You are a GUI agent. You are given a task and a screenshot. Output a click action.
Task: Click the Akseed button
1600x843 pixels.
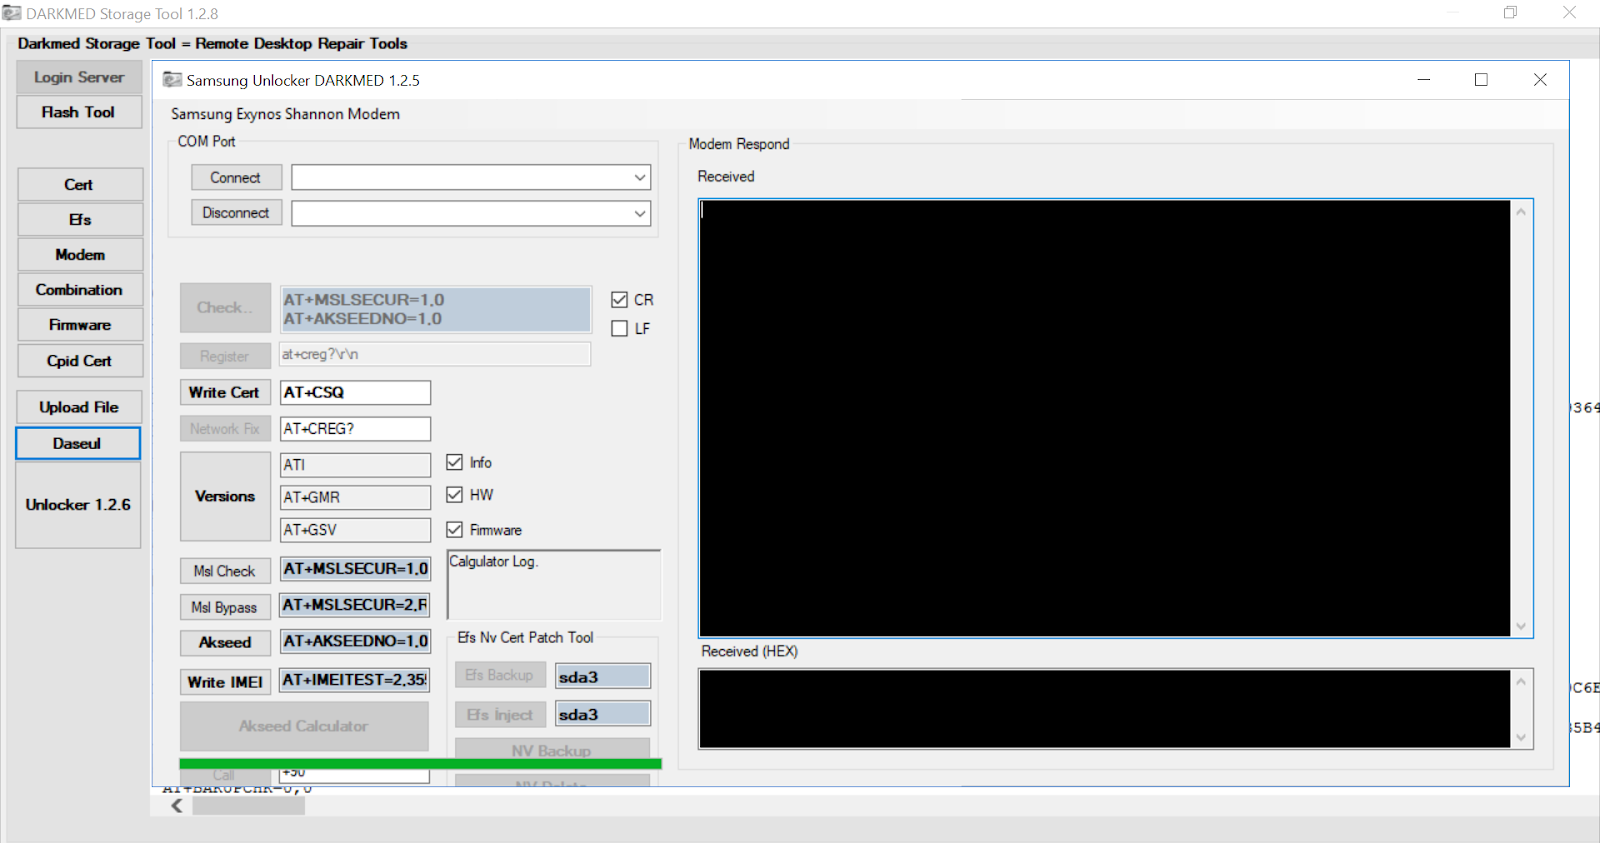225,642
